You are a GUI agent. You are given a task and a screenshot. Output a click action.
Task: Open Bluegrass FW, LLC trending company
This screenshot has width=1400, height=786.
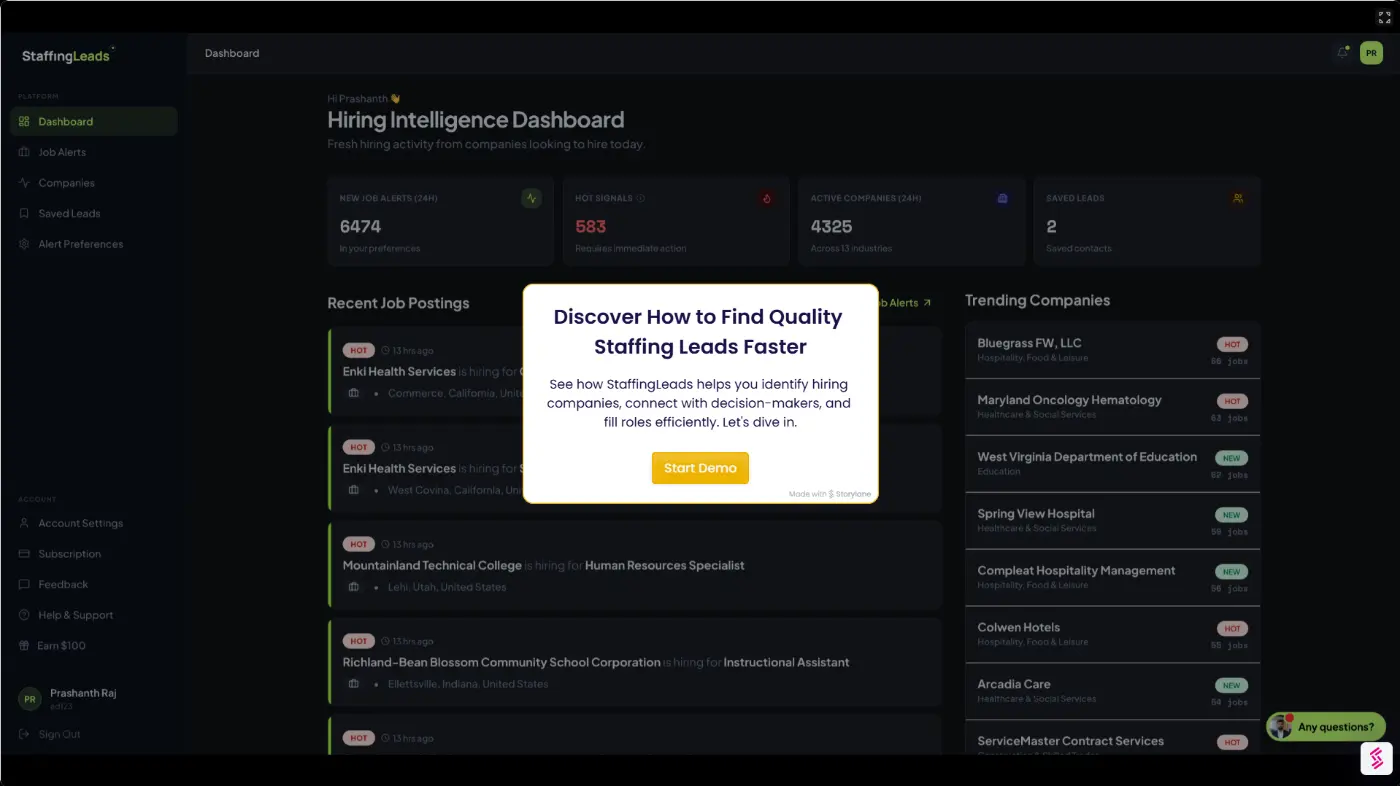[x=1112, y=350]
